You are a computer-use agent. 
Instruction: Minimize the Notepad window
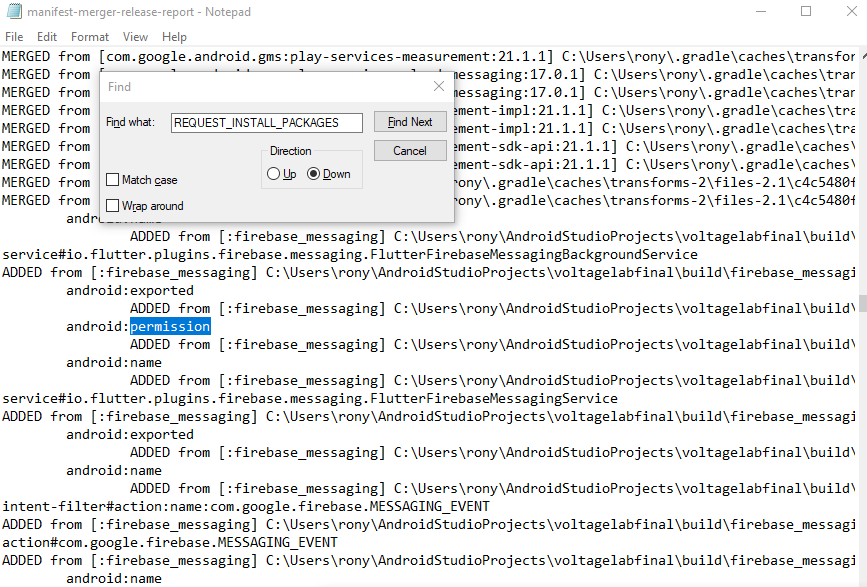click(x=761, y=11)
